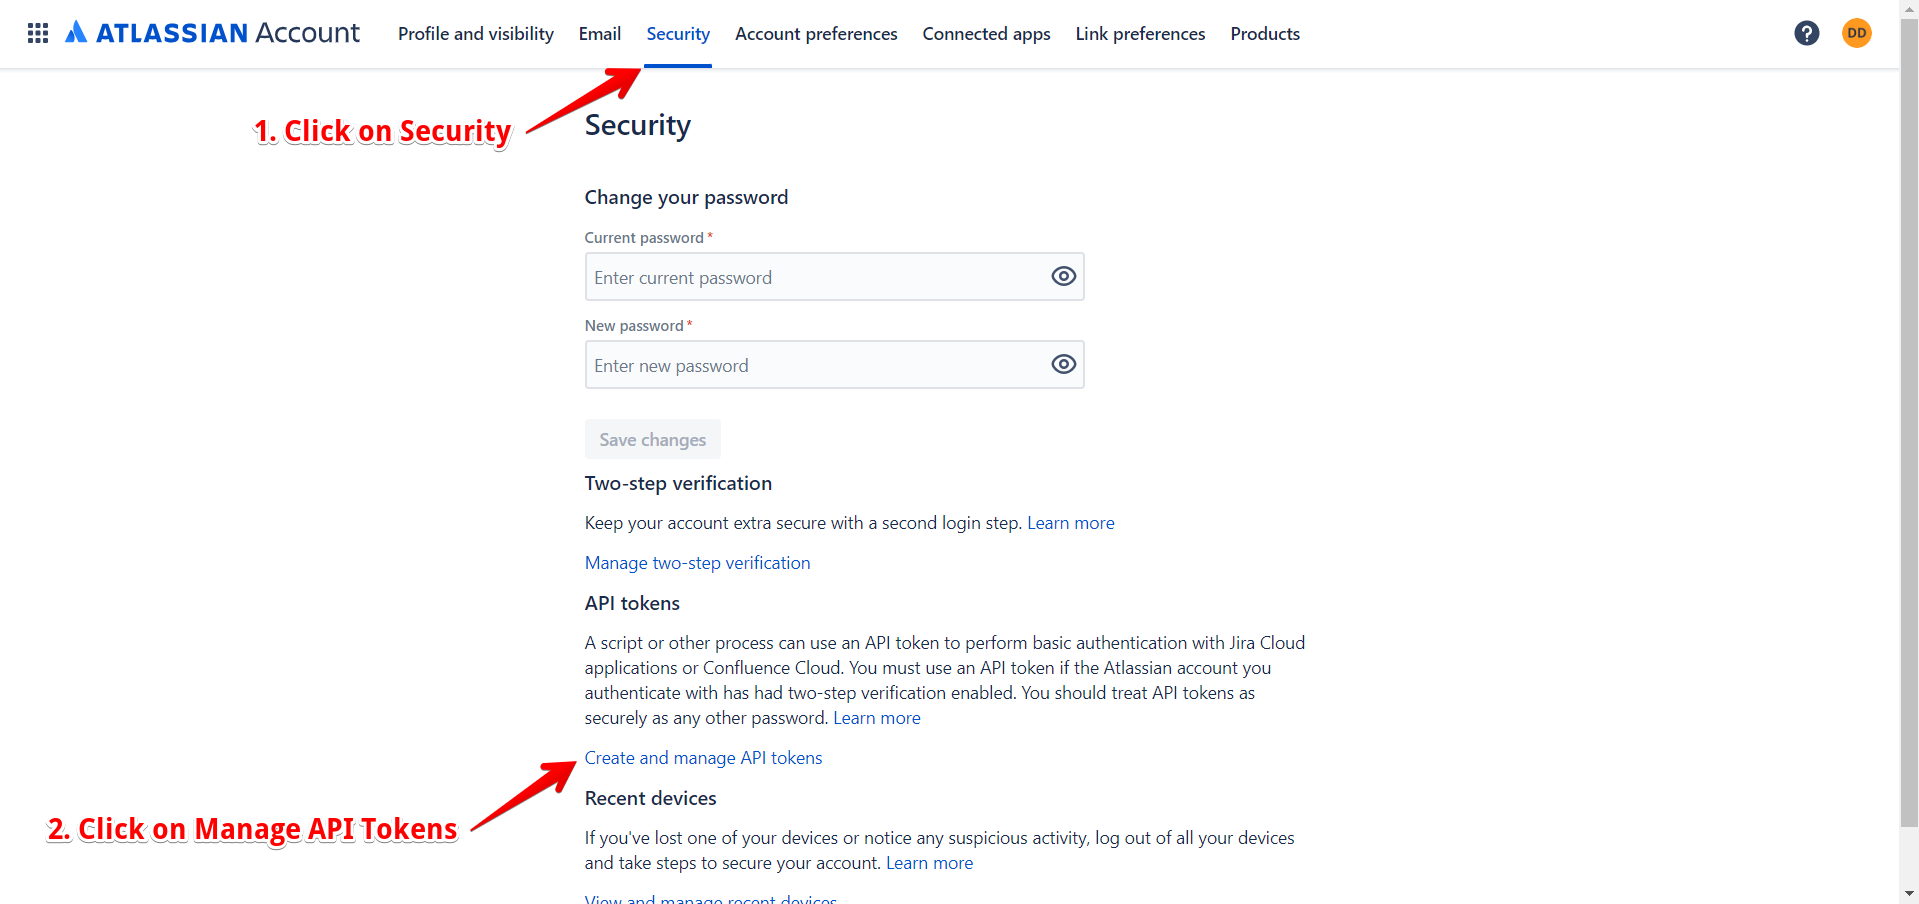1919x904 pixels.
Task: Navigate to Account preferences
Action: click(x=816, y=33)
